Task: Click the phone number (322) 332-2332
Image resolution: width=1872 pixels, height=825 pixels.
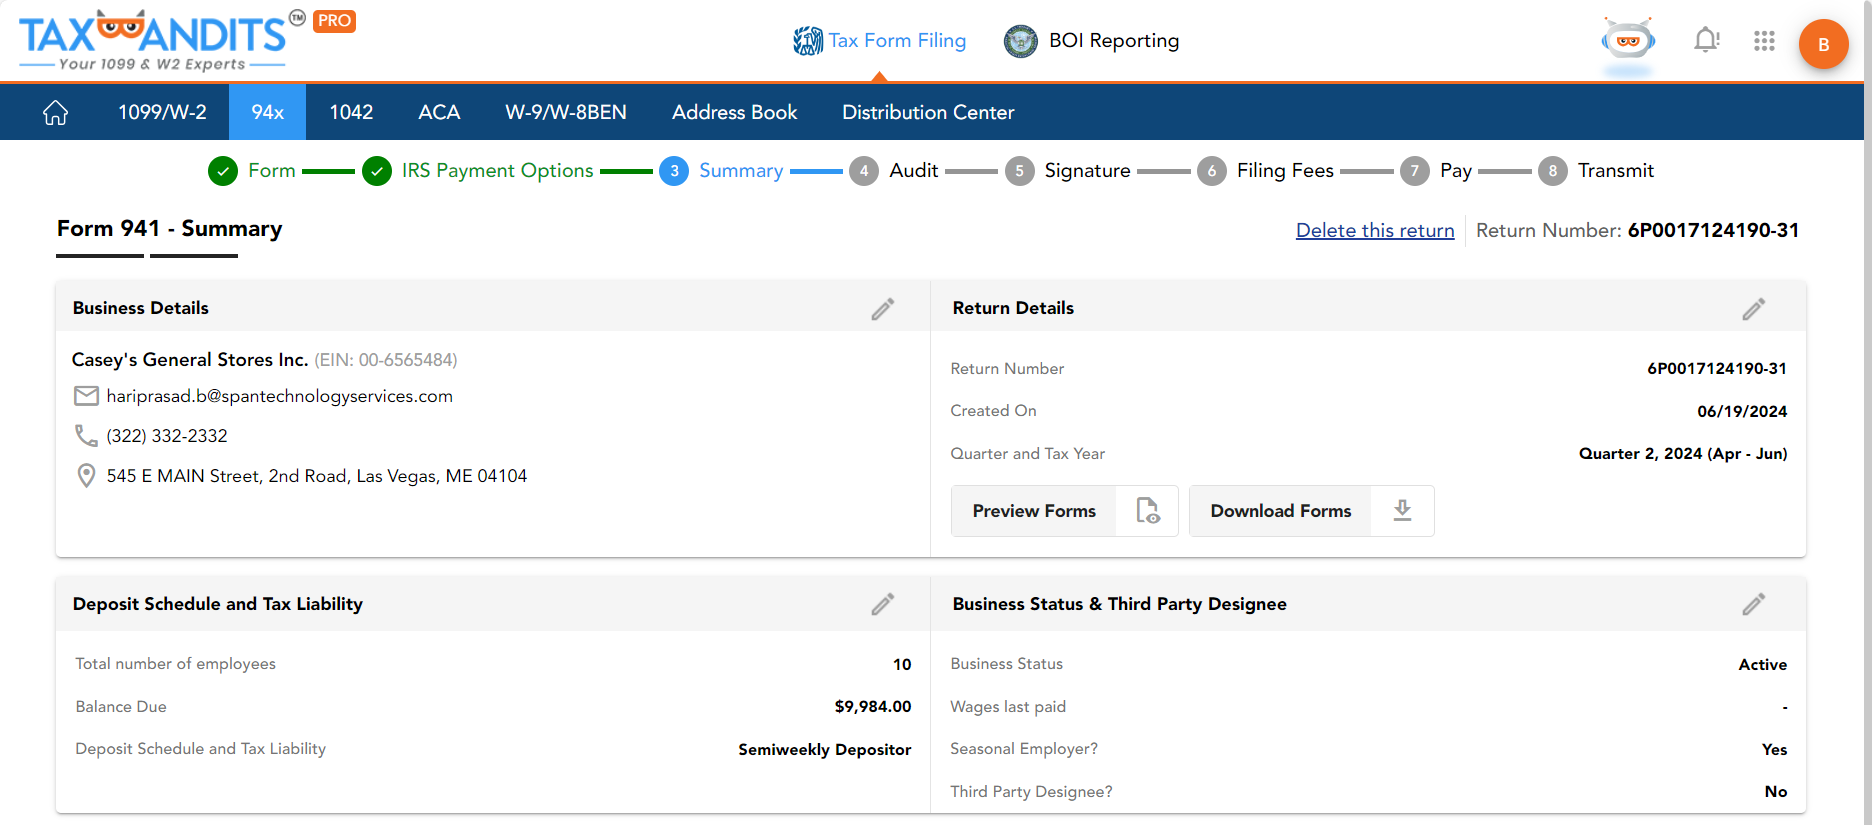Action: [x=167, y=436]
